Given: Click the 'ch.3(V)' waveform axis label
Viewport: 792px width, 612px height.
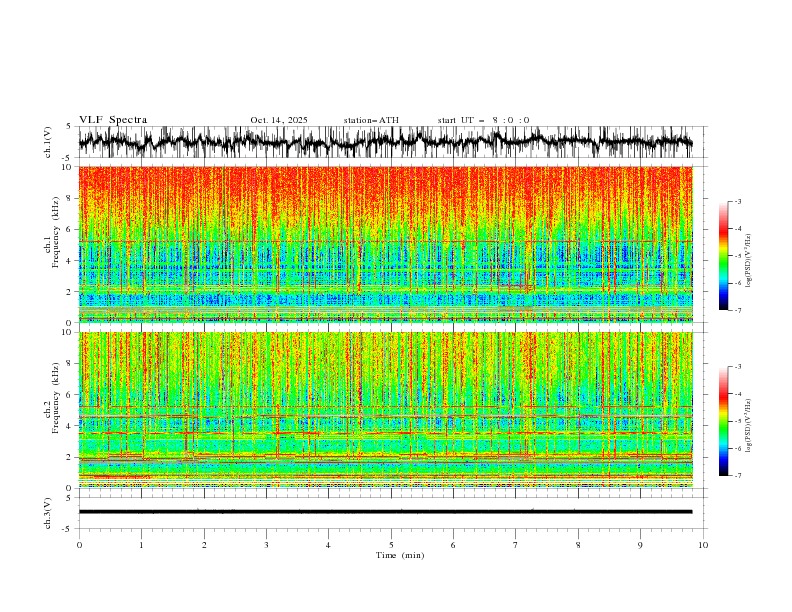Looking at the screenshot, I should 48,513.
